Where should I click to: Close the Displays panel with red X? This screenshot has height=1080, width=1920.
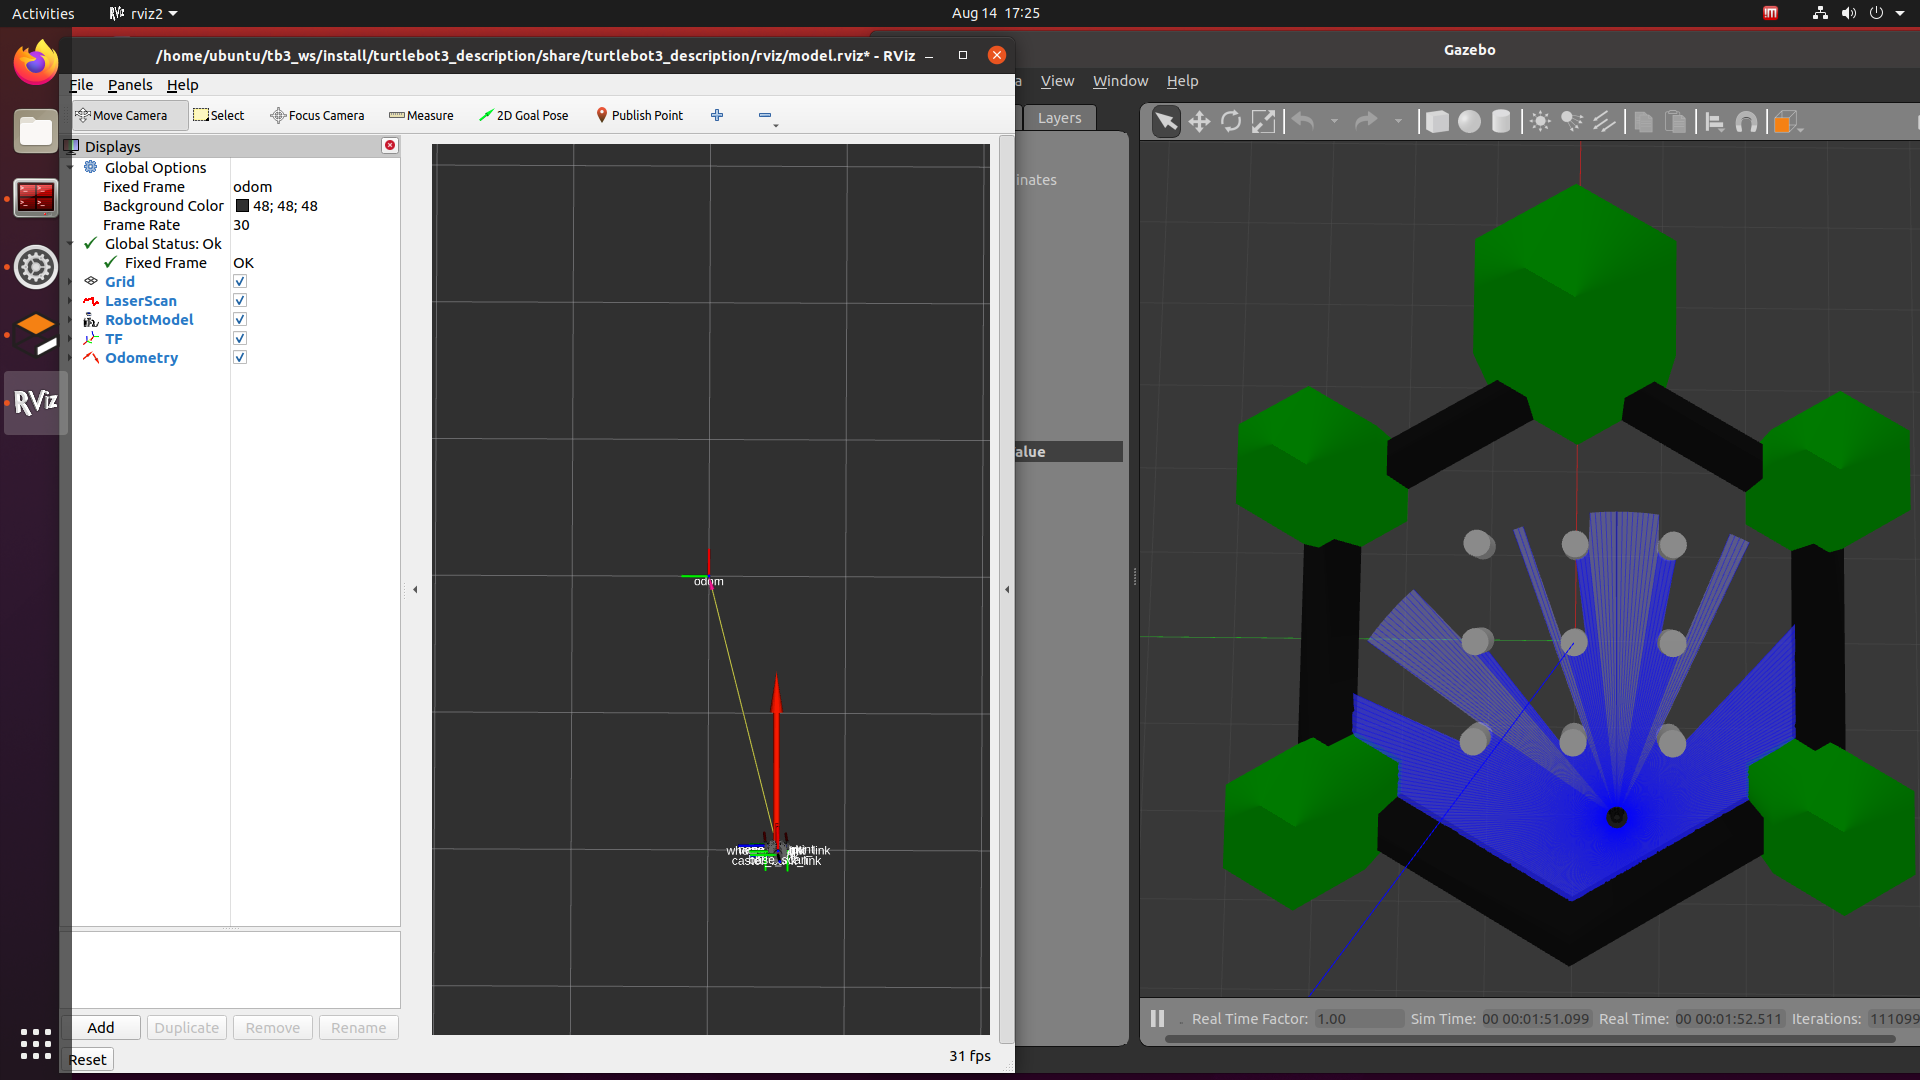point(390,146)
